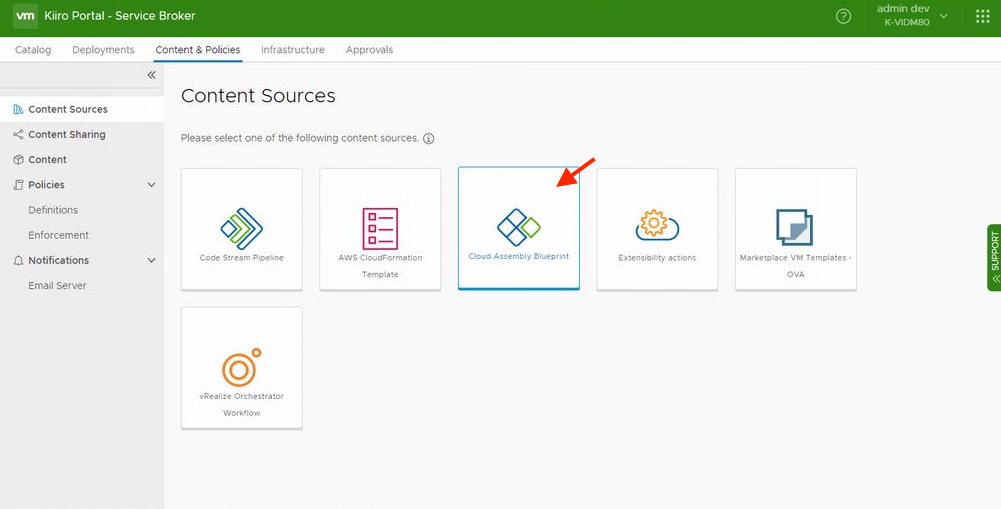Image resolution: width=1001 pixels, height=509 pixels.
Task: Click the Policies section label
Action: (x=47, y=185)
